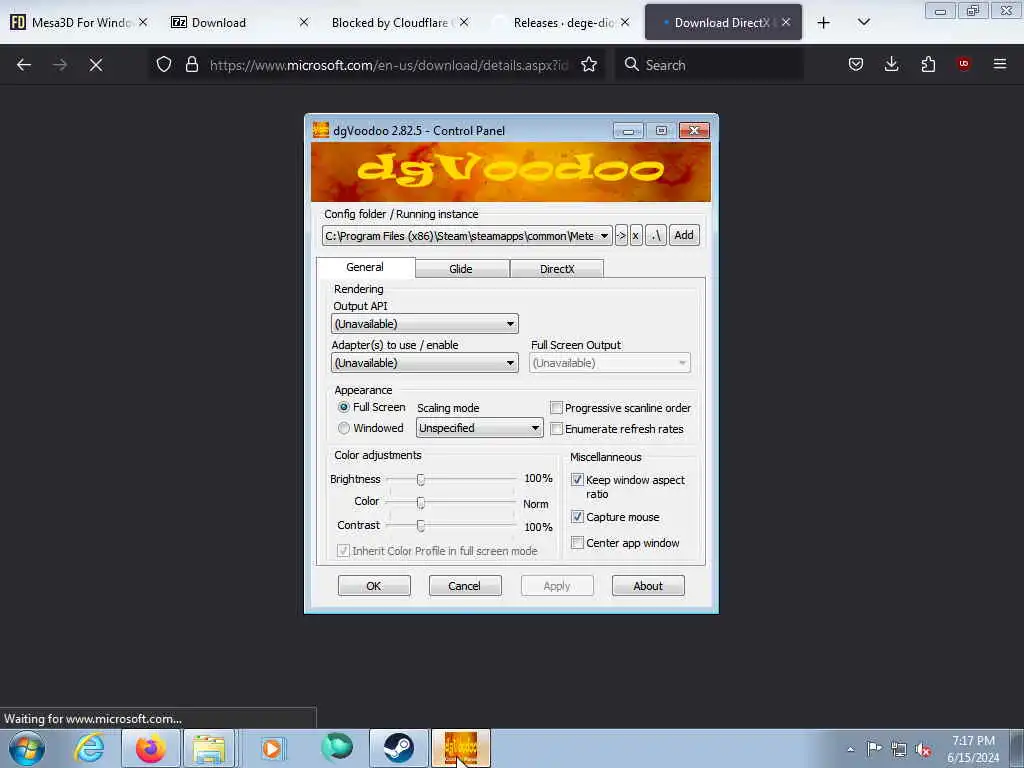The image size is (1024, 768).
Task: Open the Glide tab in dgVoodoo
Action: click(x=461, y=268)
